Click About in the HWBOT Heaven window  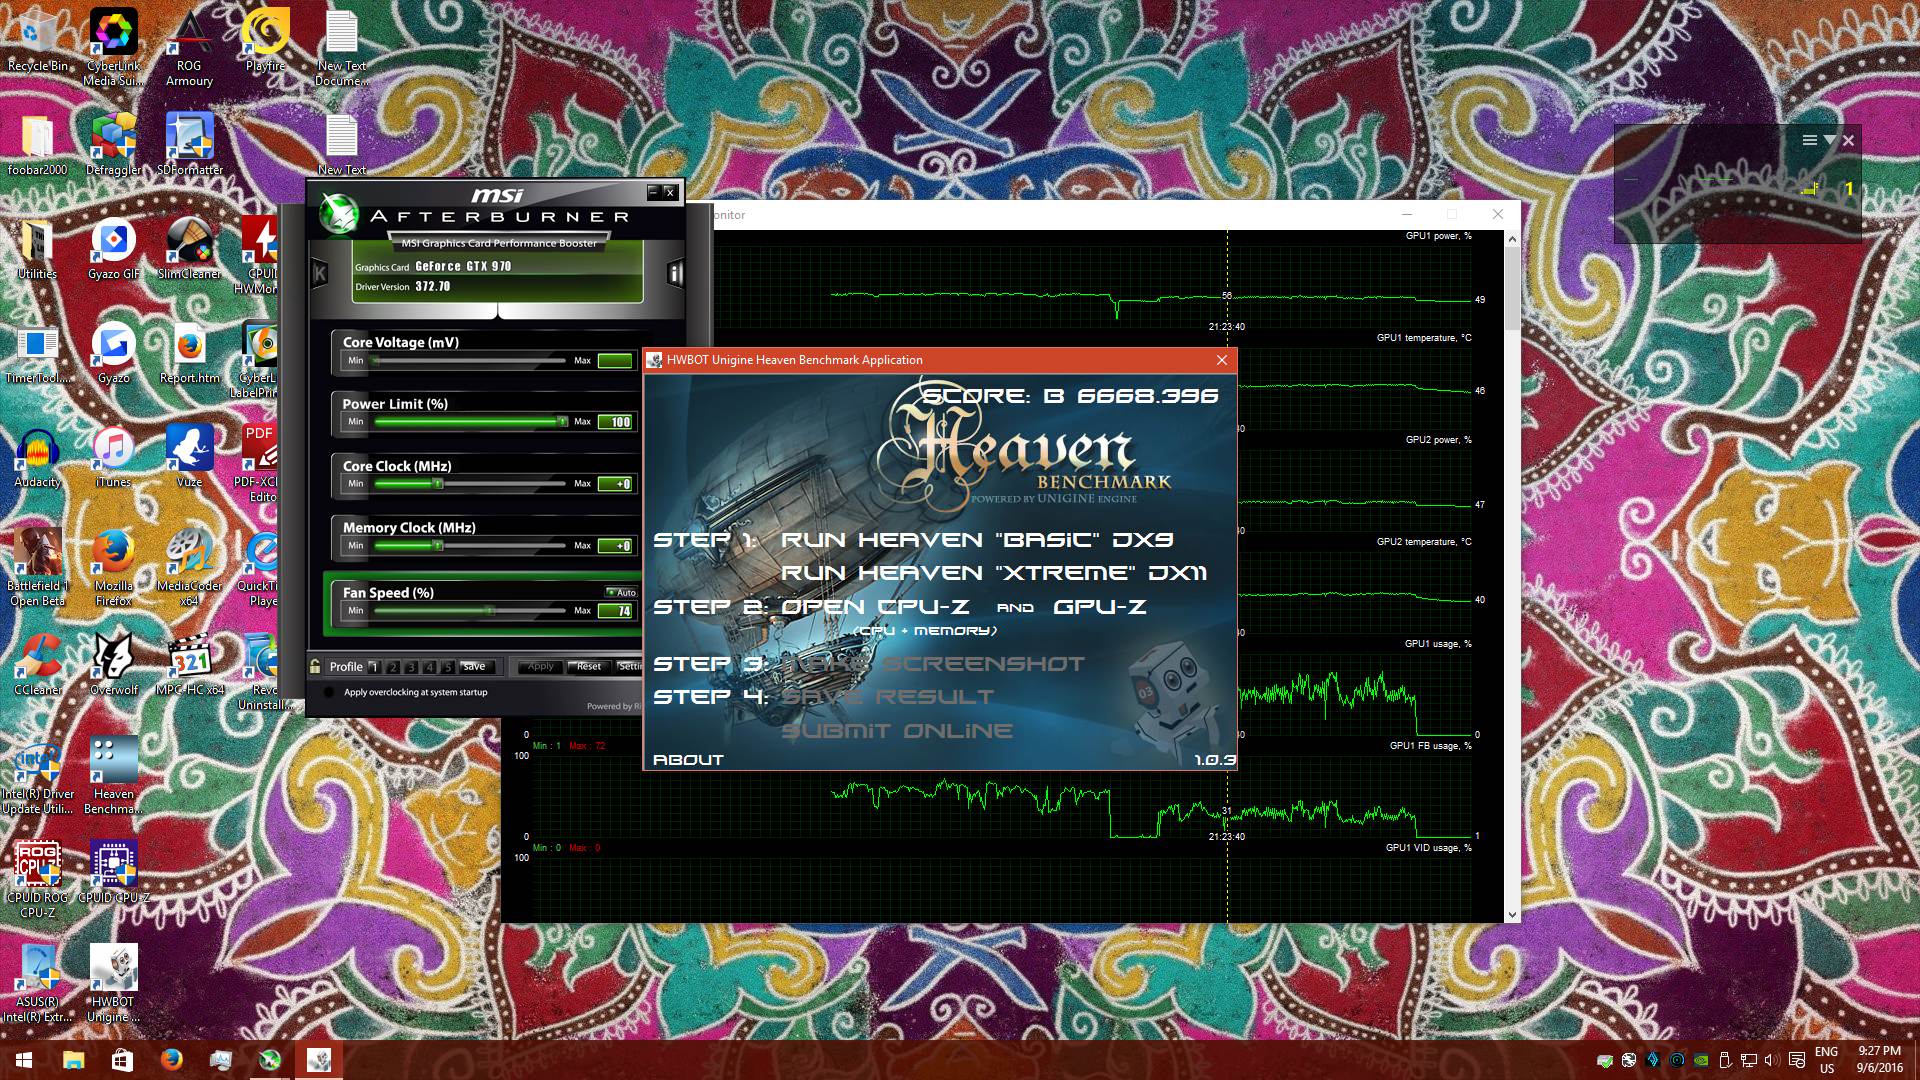(688, 760)
